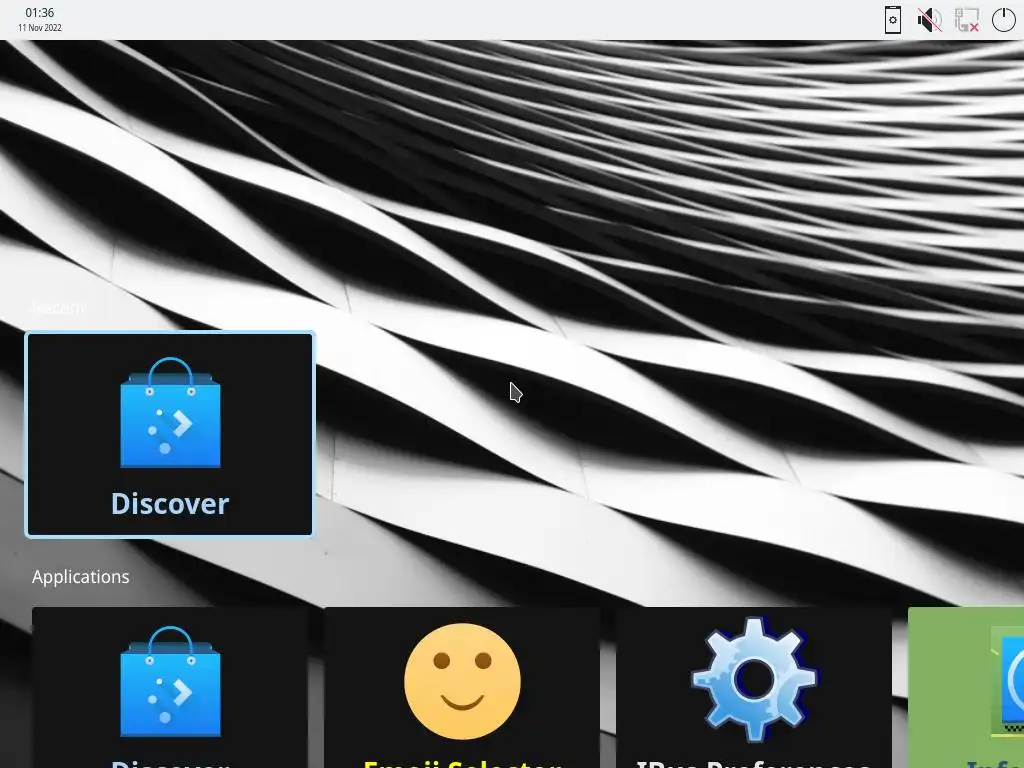Click the remote control icon in top bar
The image size is (1024, 768).
[x=893, y=20]
